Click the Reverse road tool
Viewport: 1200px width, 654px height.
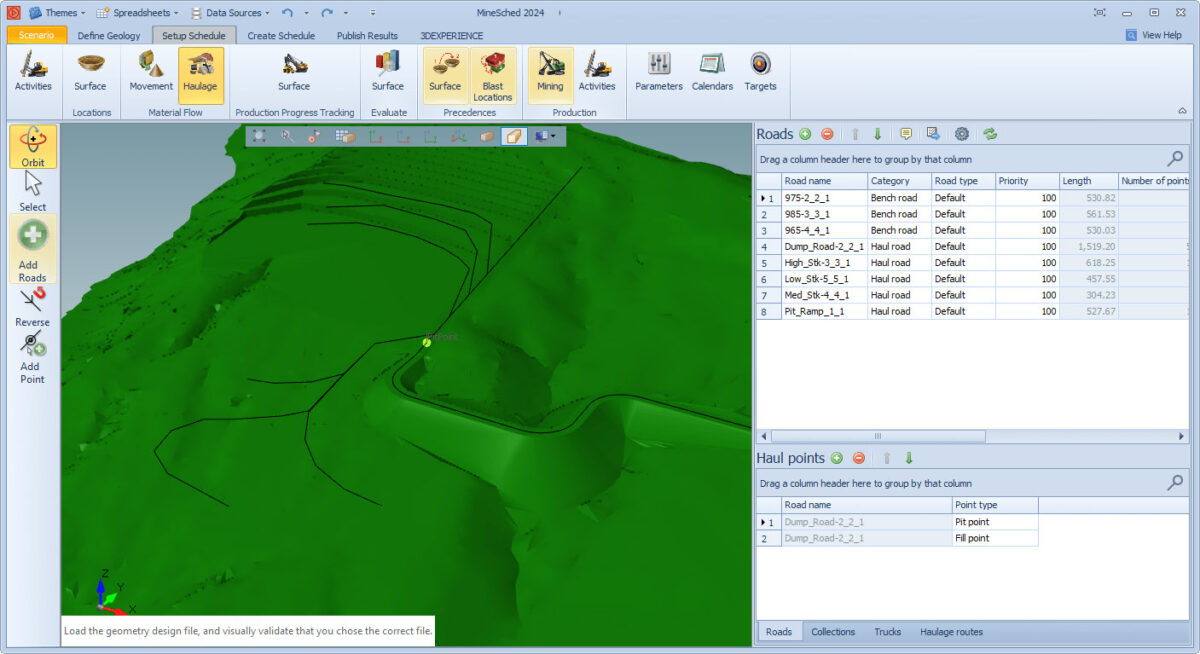click(x=33, y=307)
